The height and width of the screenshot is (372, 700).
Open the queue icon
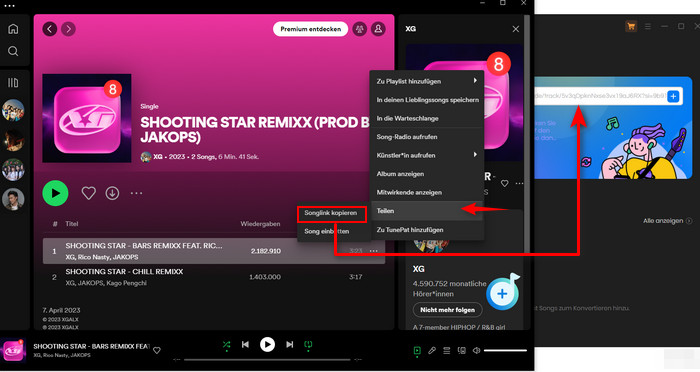click(446, 351)
